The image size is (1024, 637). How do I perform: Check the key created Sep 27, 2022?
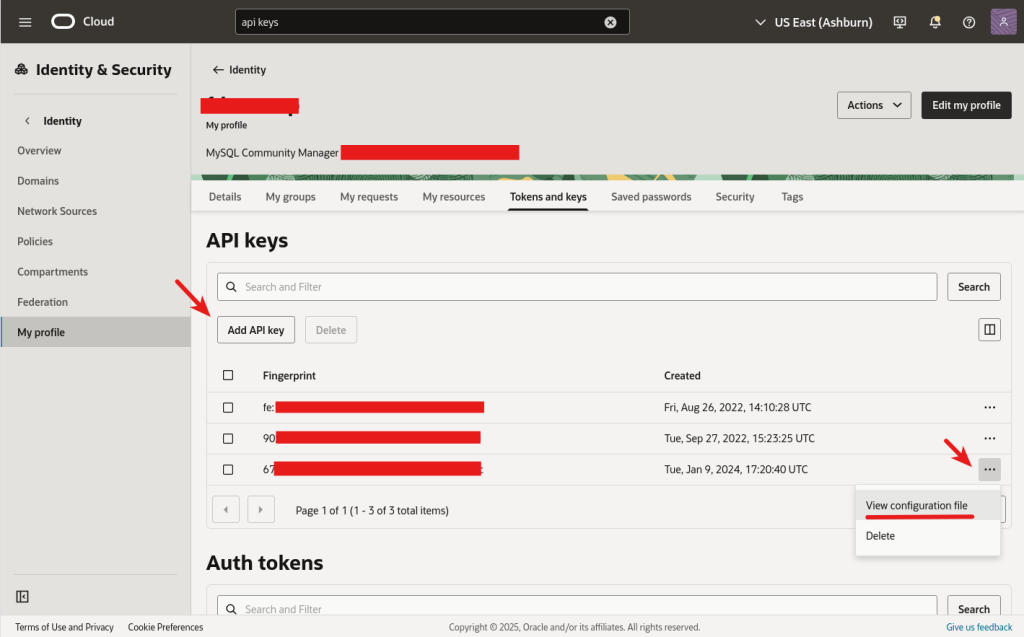pyautogui.click(x=228, y=438)
